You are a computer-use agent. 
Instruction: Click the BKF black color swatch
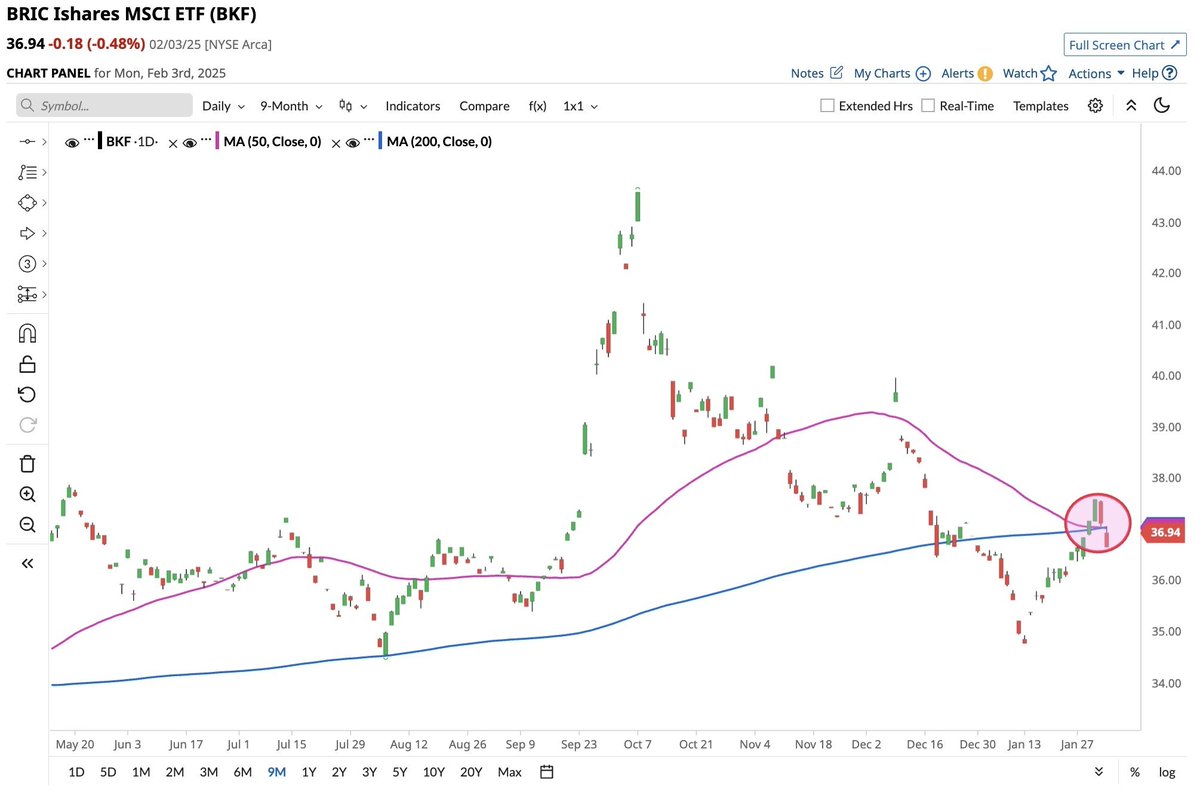point(100,142)
